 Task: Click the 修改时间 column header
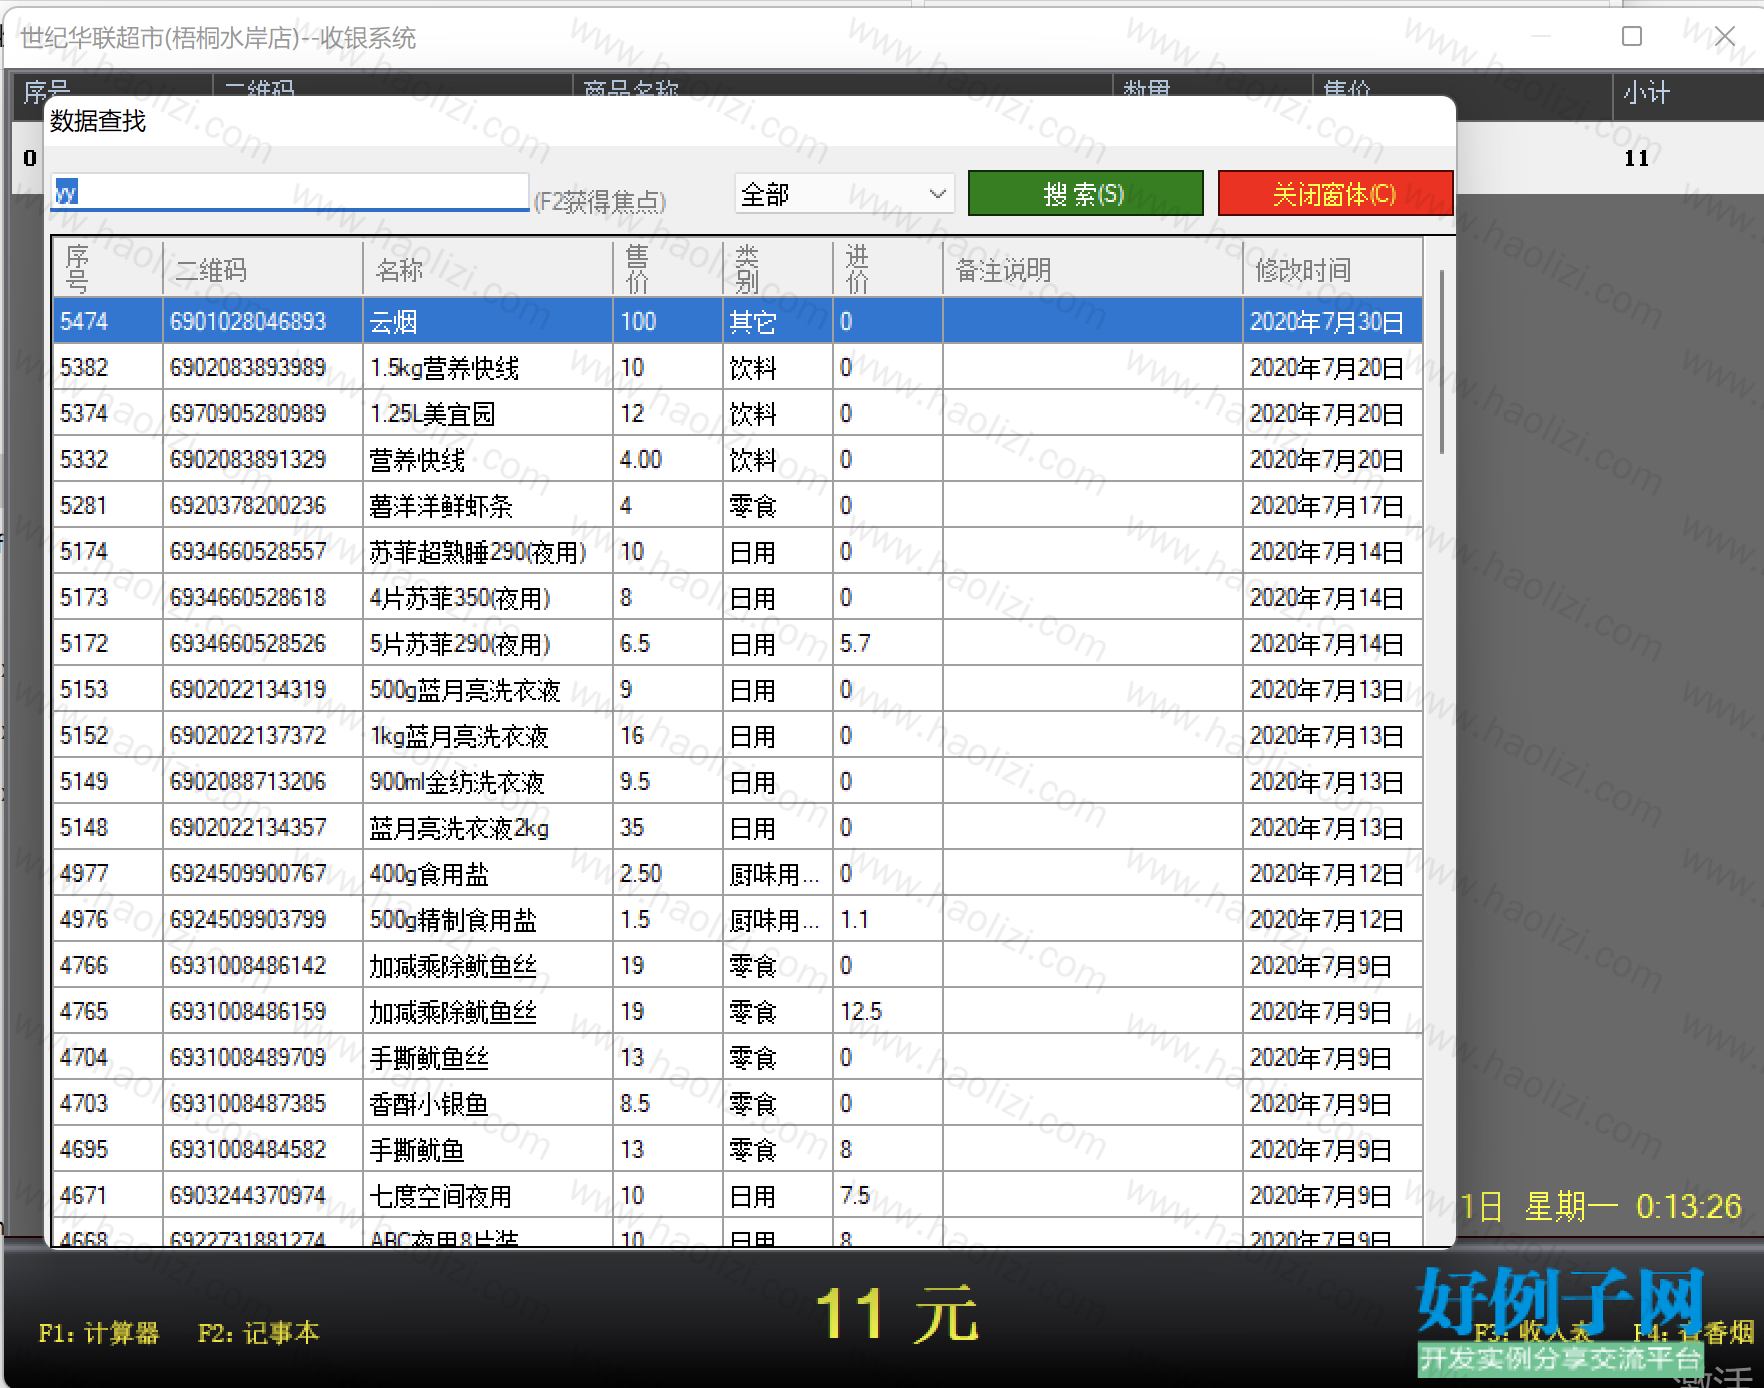click(1332, 269)
